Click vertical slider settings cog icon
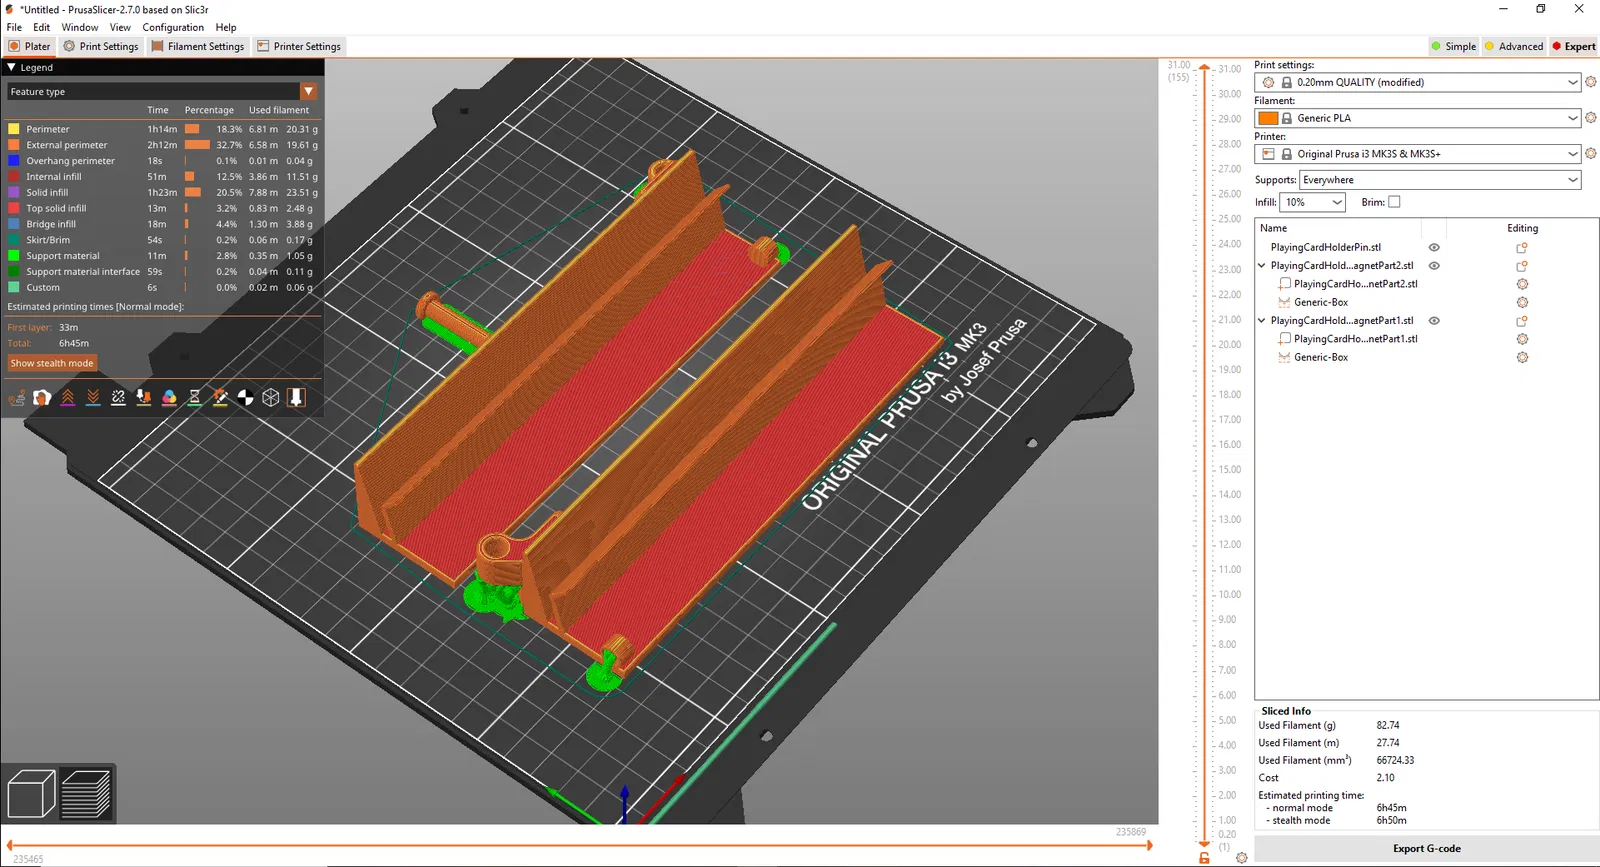Screen dimensions: 1600x867 click(x=1242, y=858)
